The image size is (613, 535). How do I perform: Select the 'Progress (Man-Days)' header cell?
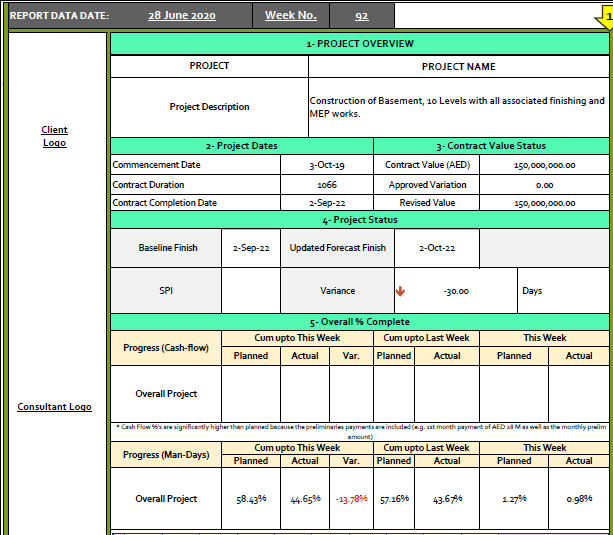click(x=166, y=455)
